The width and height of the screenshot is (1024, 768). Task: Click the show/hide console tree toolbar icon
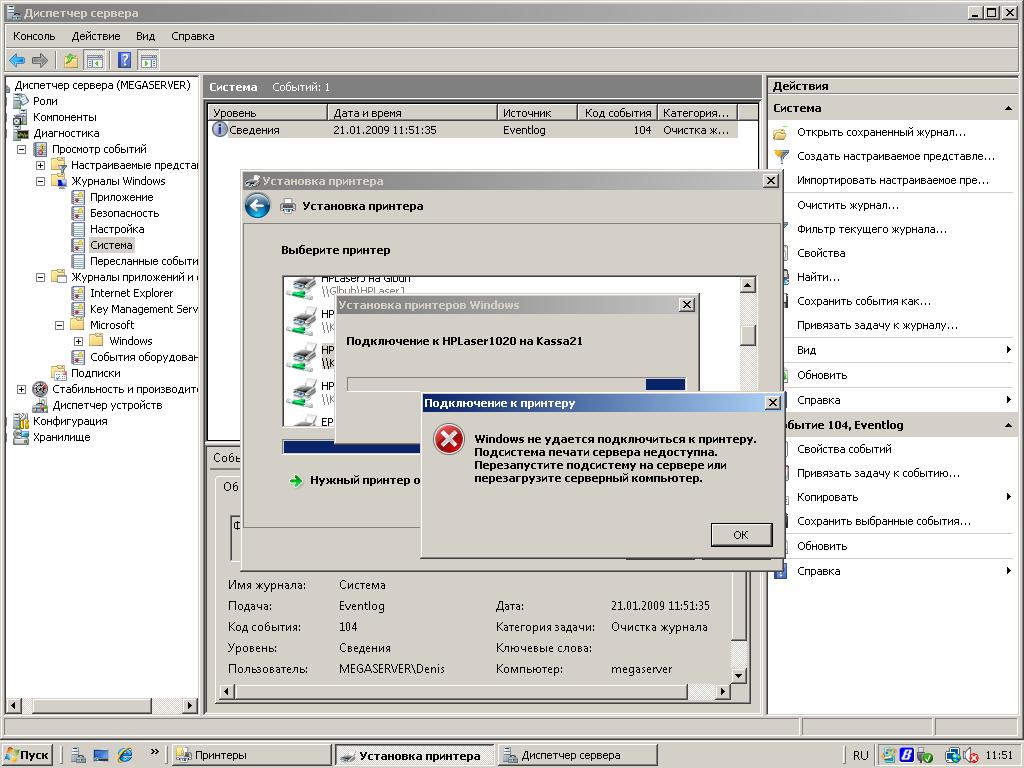tap(95, 61)
